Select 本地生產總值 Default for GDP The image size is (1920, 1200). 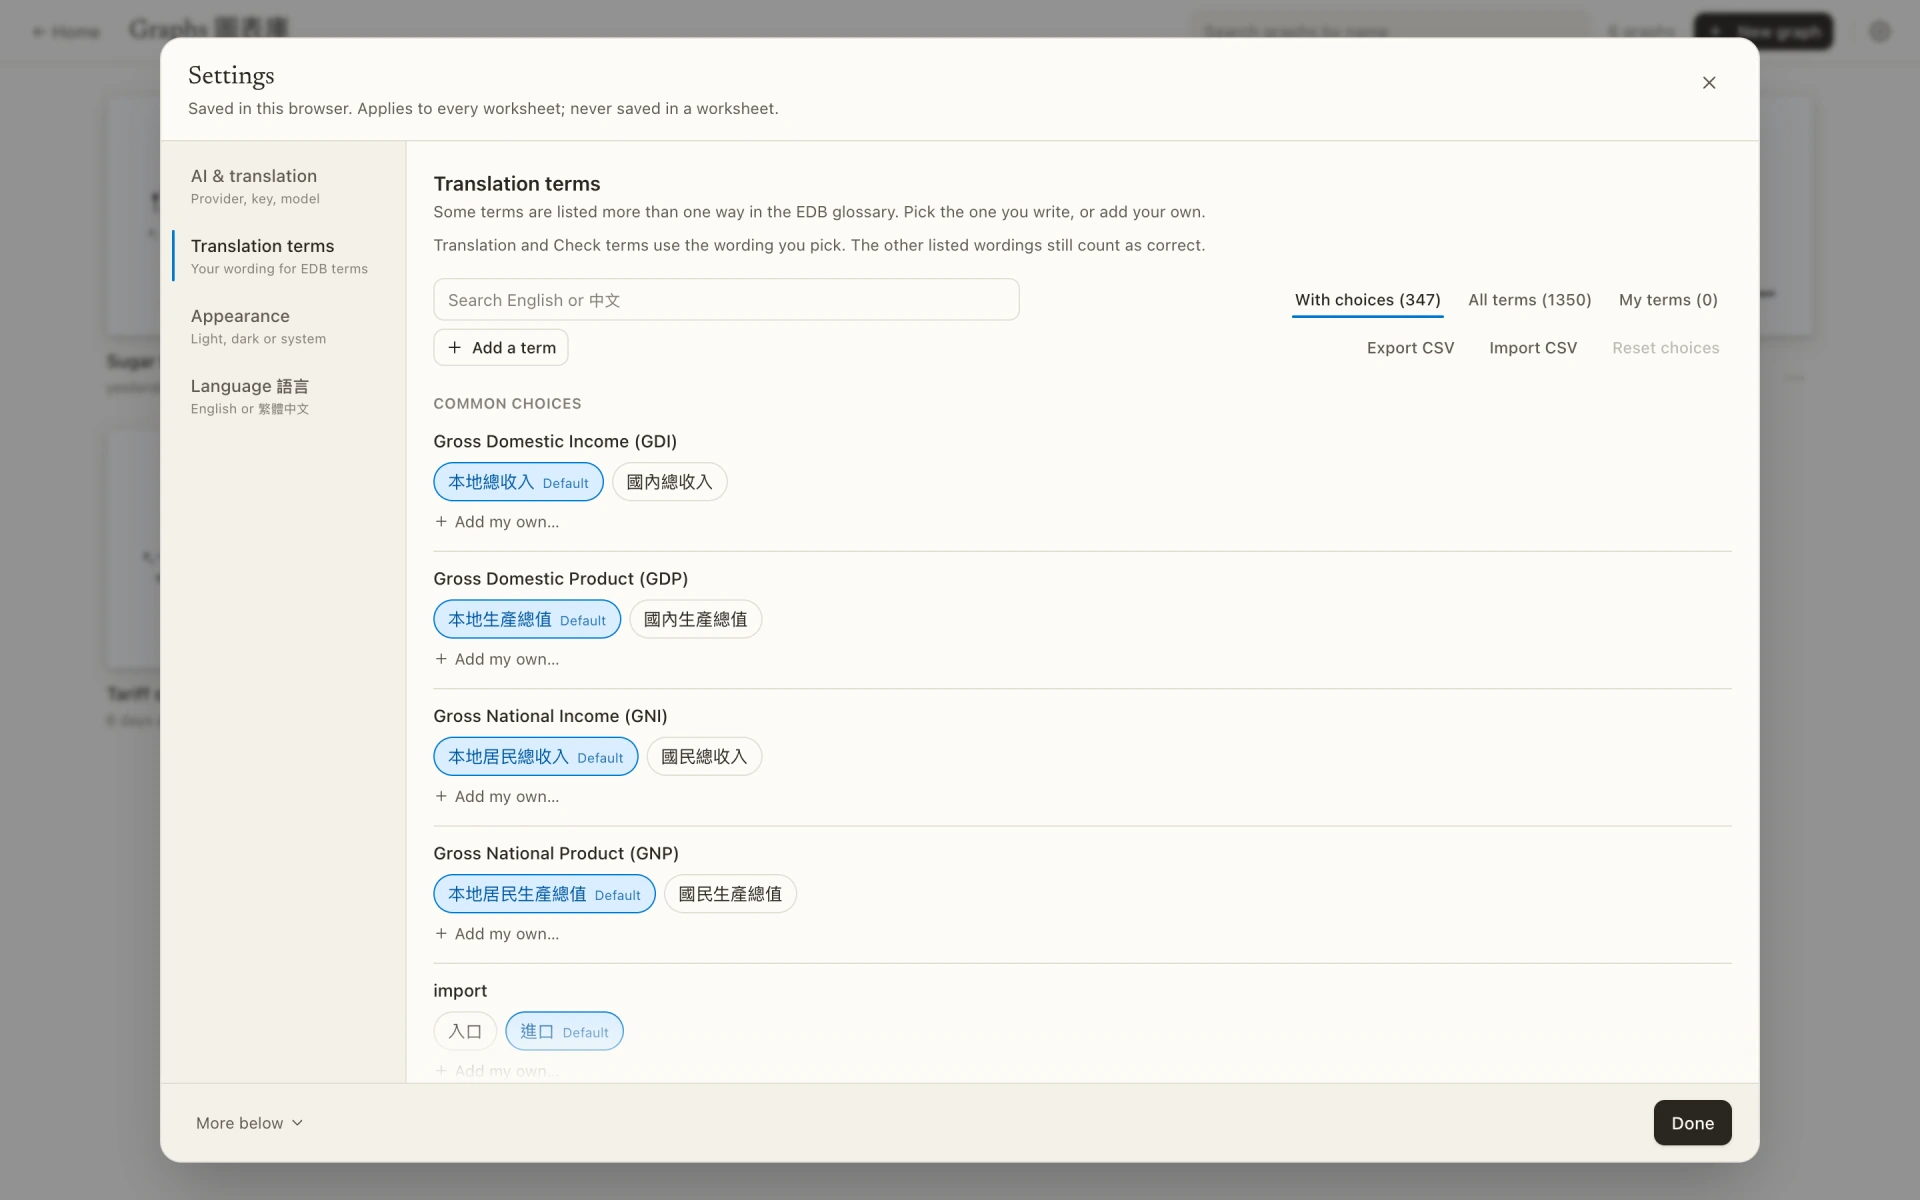527,619
